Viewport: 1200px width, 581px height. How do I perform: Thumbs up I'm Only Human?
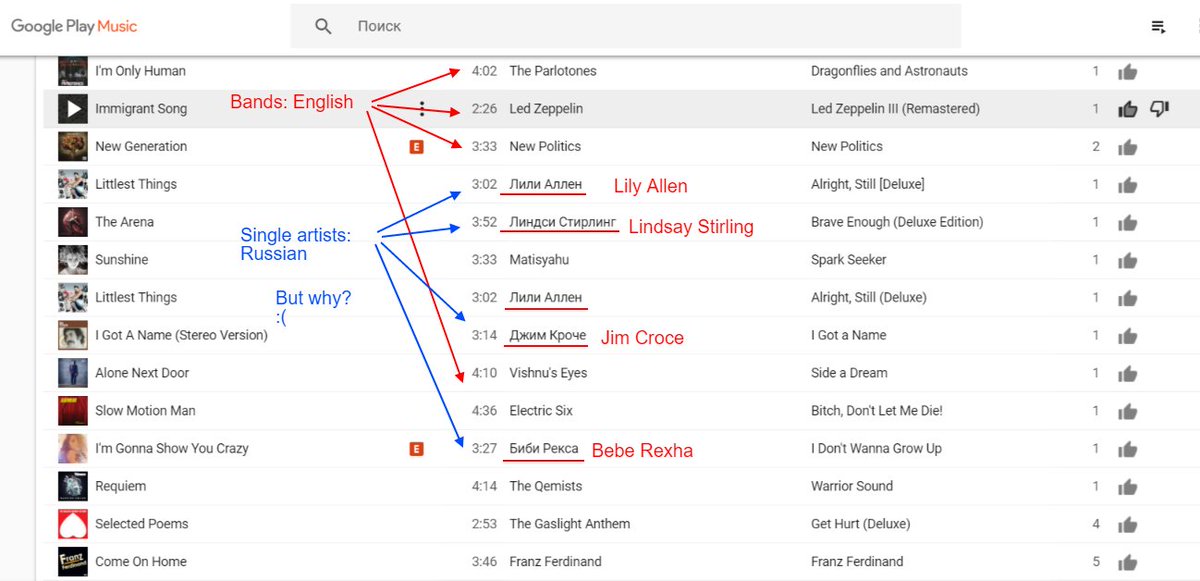tap(1128, 72)
